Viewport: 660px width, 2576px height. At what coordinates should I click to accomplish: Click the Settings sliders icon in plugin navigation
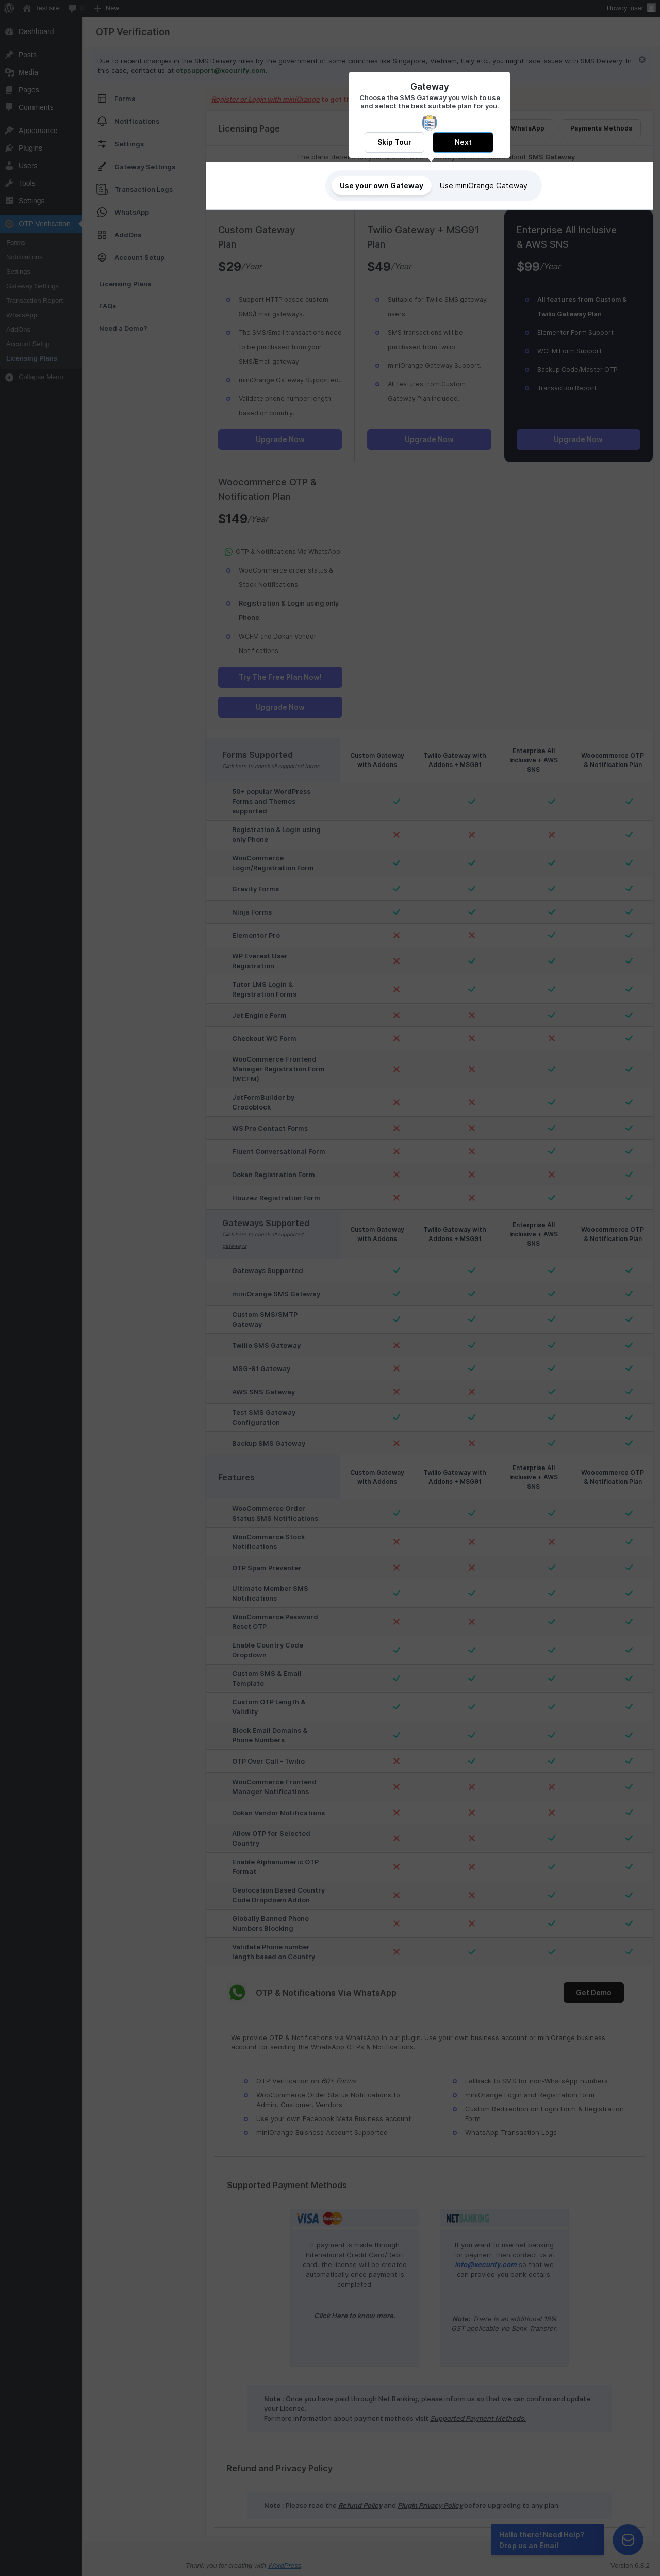click(x=102, y=144)
